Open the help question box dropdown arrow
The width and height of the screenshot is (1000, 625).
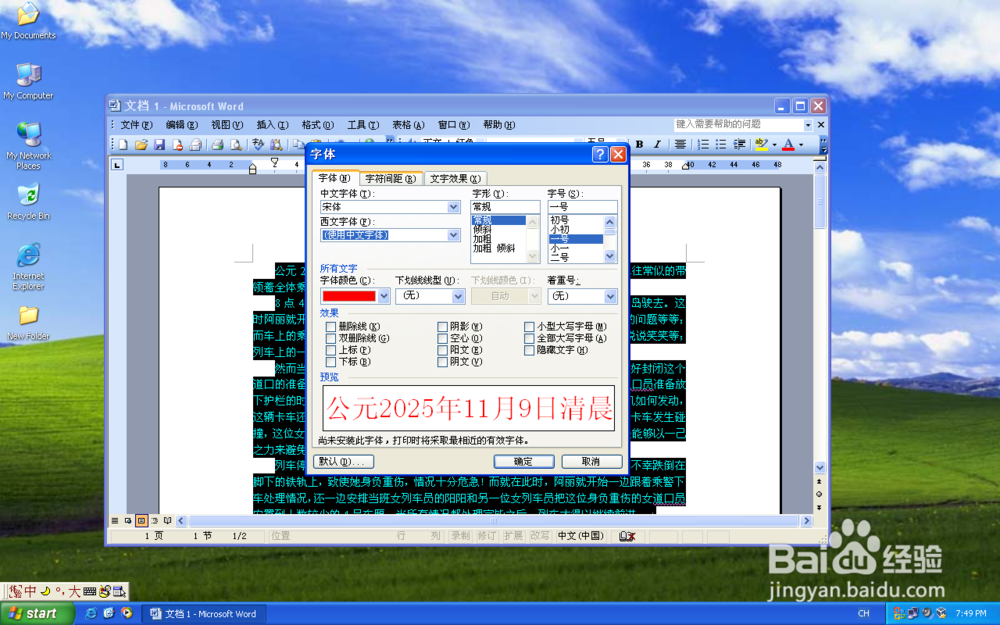pos(807,125)
